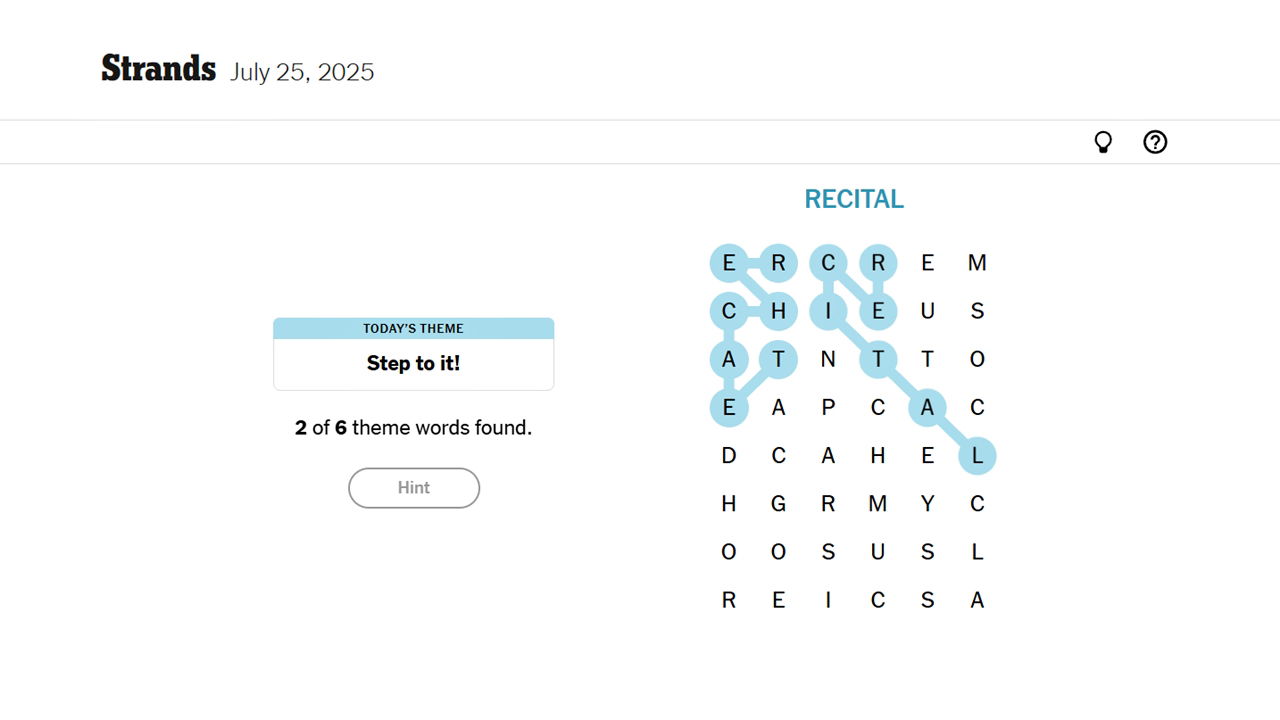Select the letter O in the rightmost column
This screenshot has height=720, width=1280.
tap(978, 359)
